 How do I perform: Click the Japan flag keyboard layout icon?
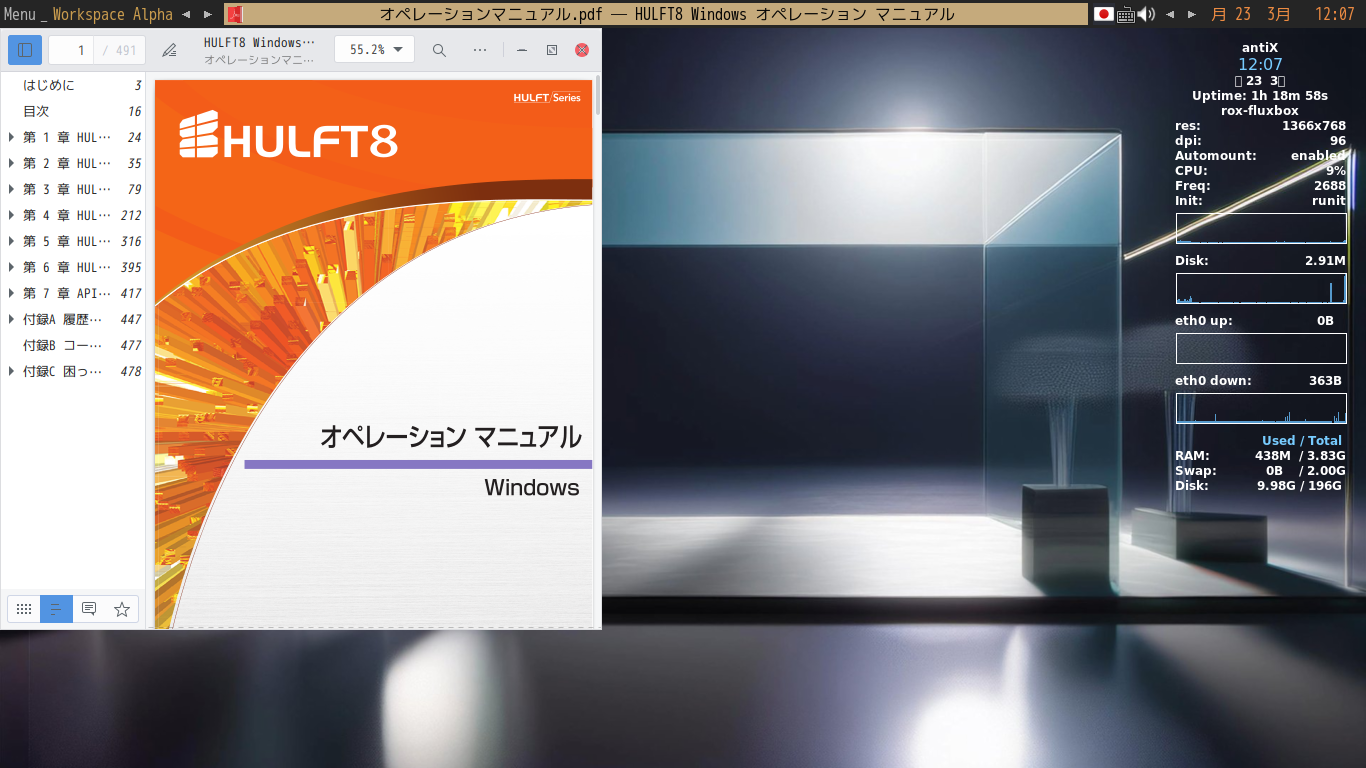pos(1104,14)
